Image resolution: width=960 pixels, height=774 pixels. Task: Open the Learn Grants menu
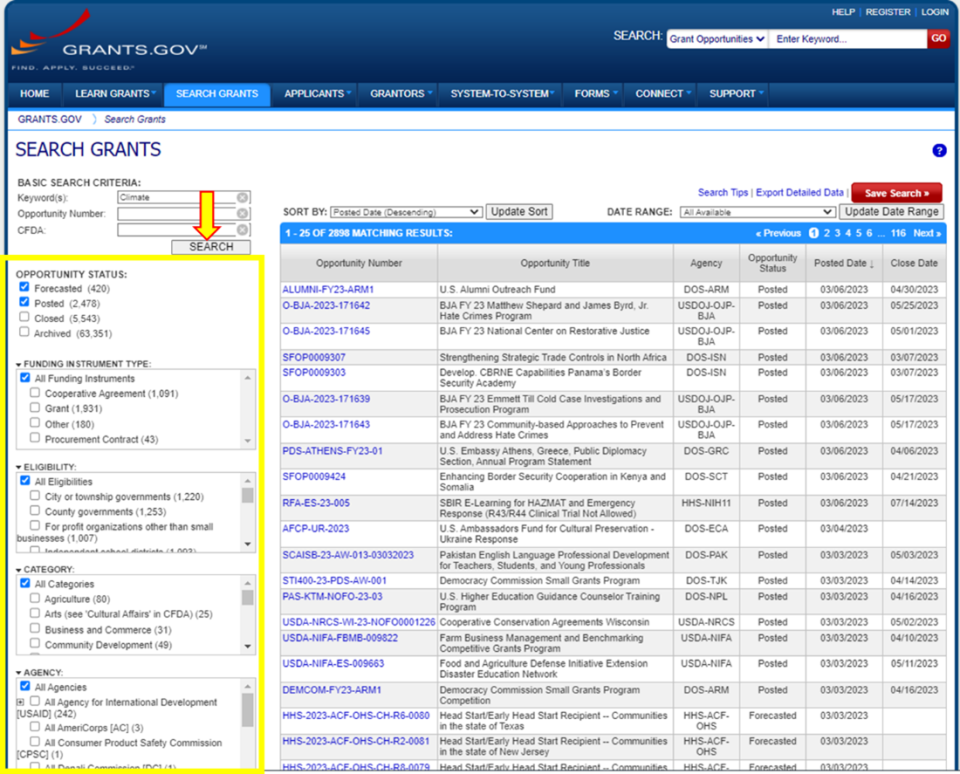(x=114, y=94)
